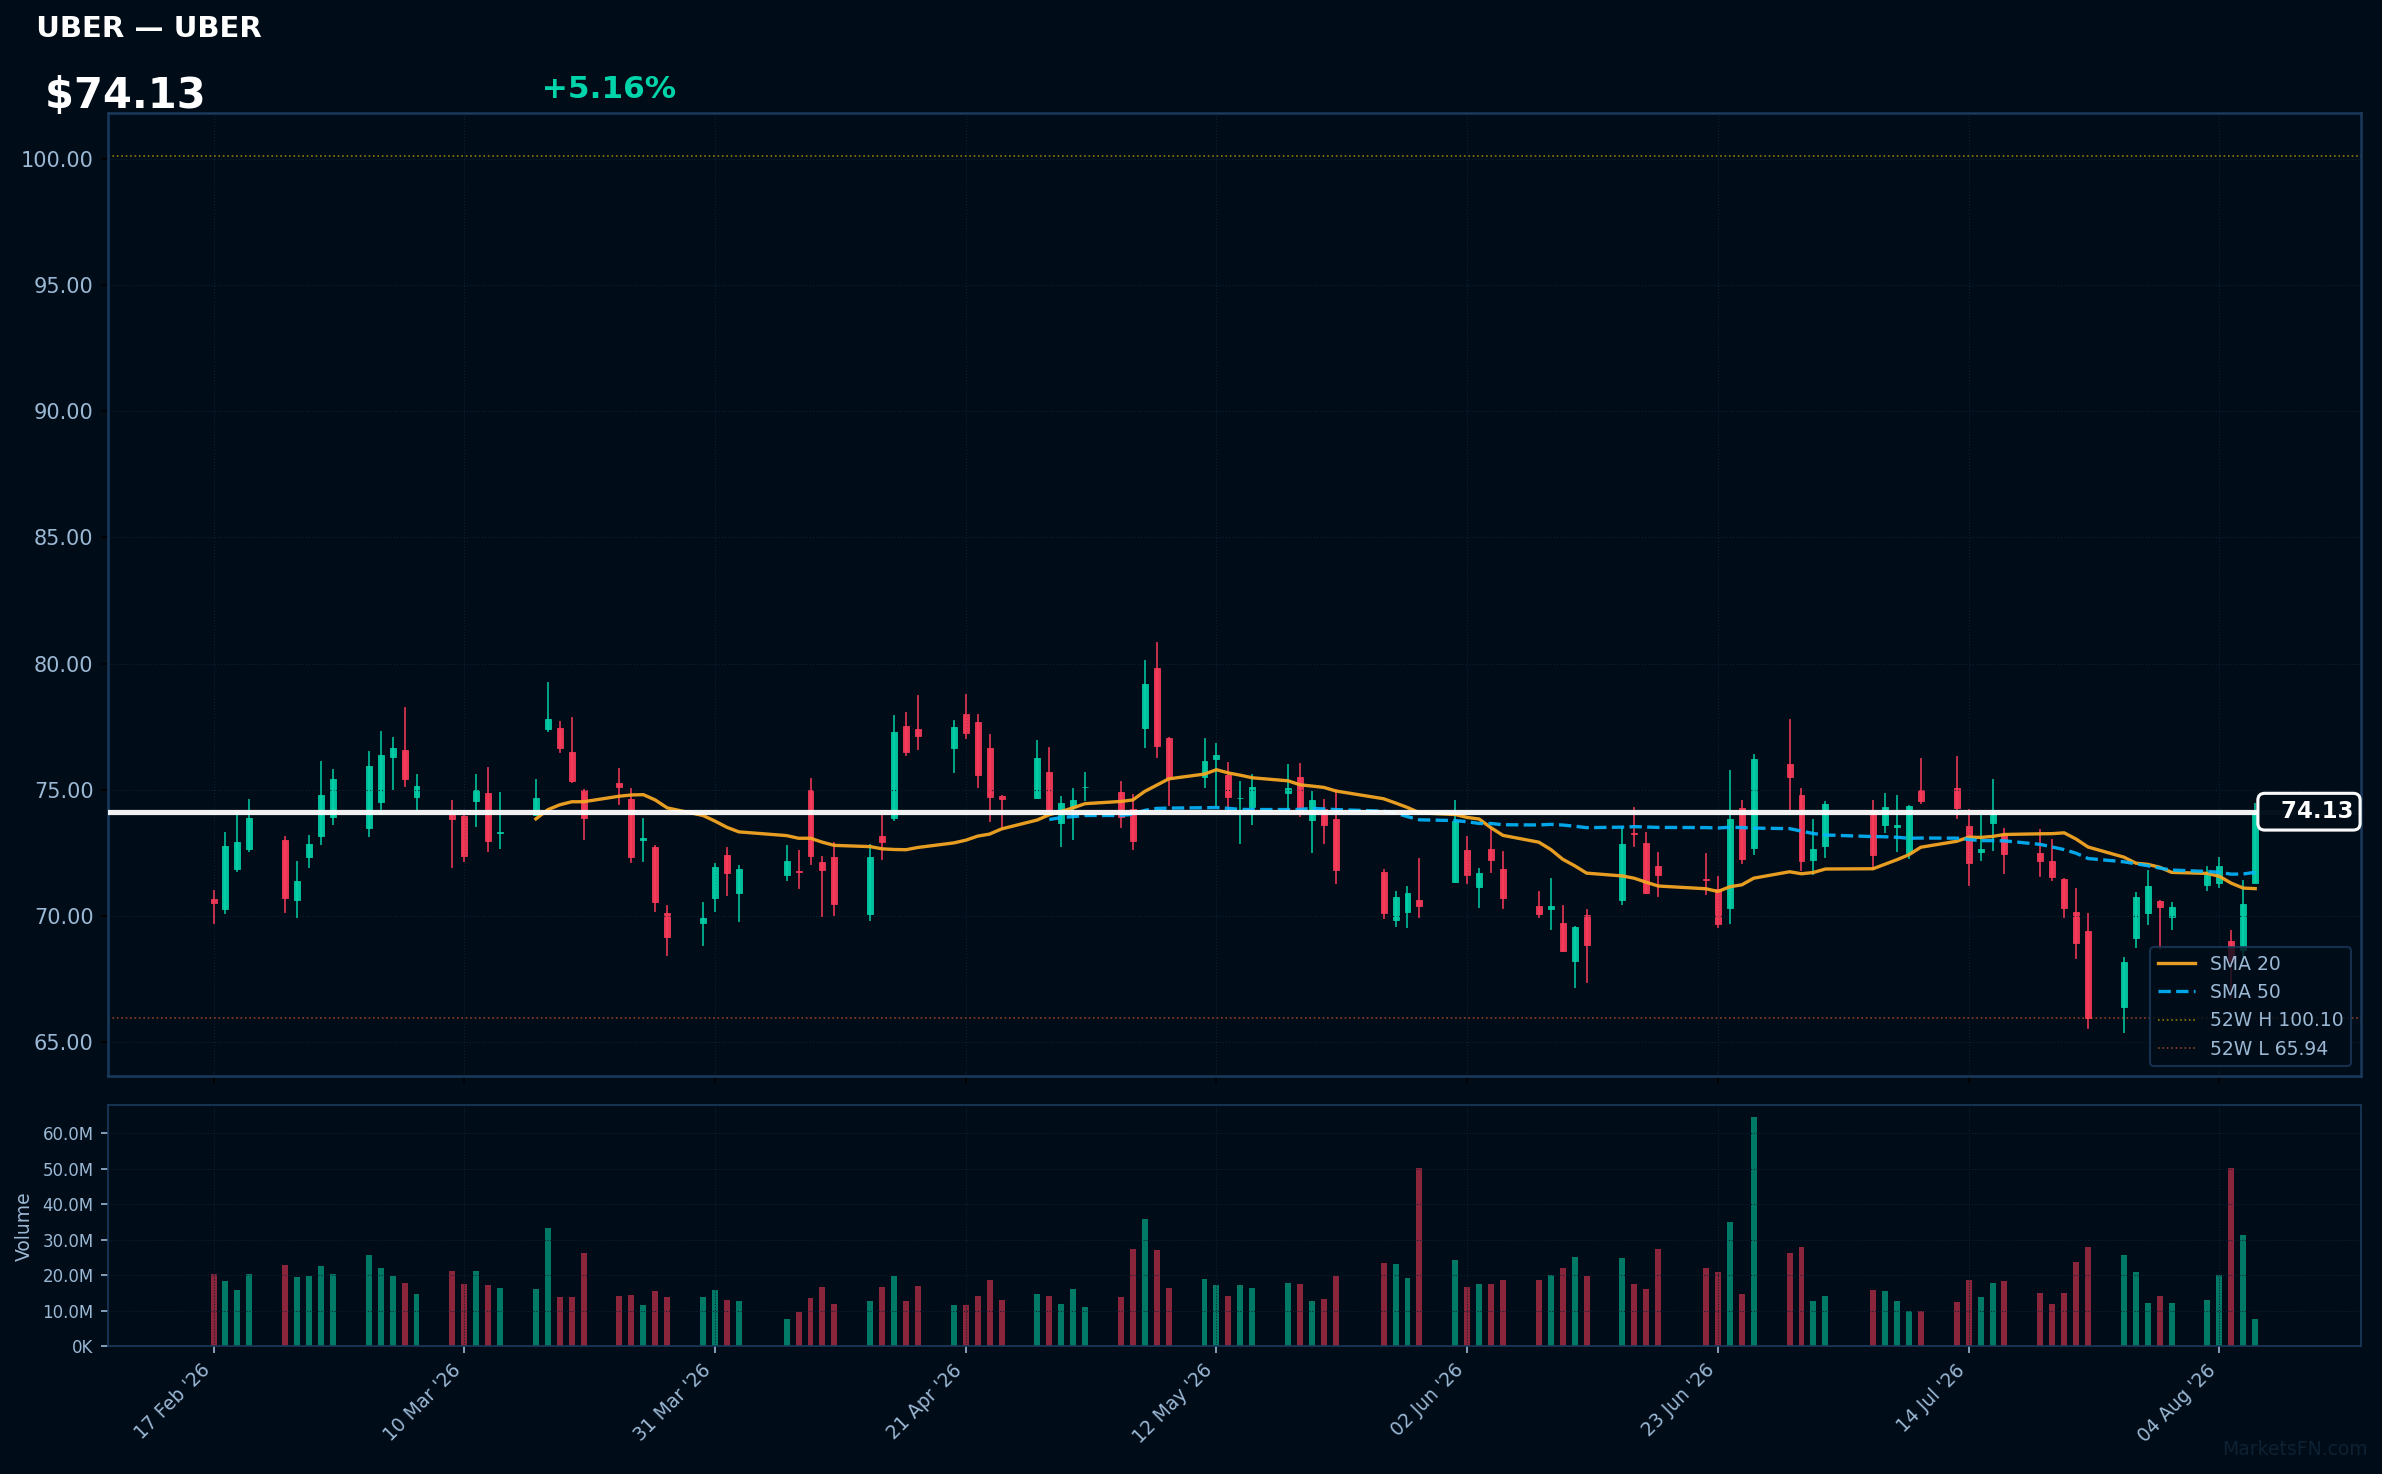Click the SMA 50 legend entry
This screenshot has width=2382, height=1474.
click(2219, 992)
